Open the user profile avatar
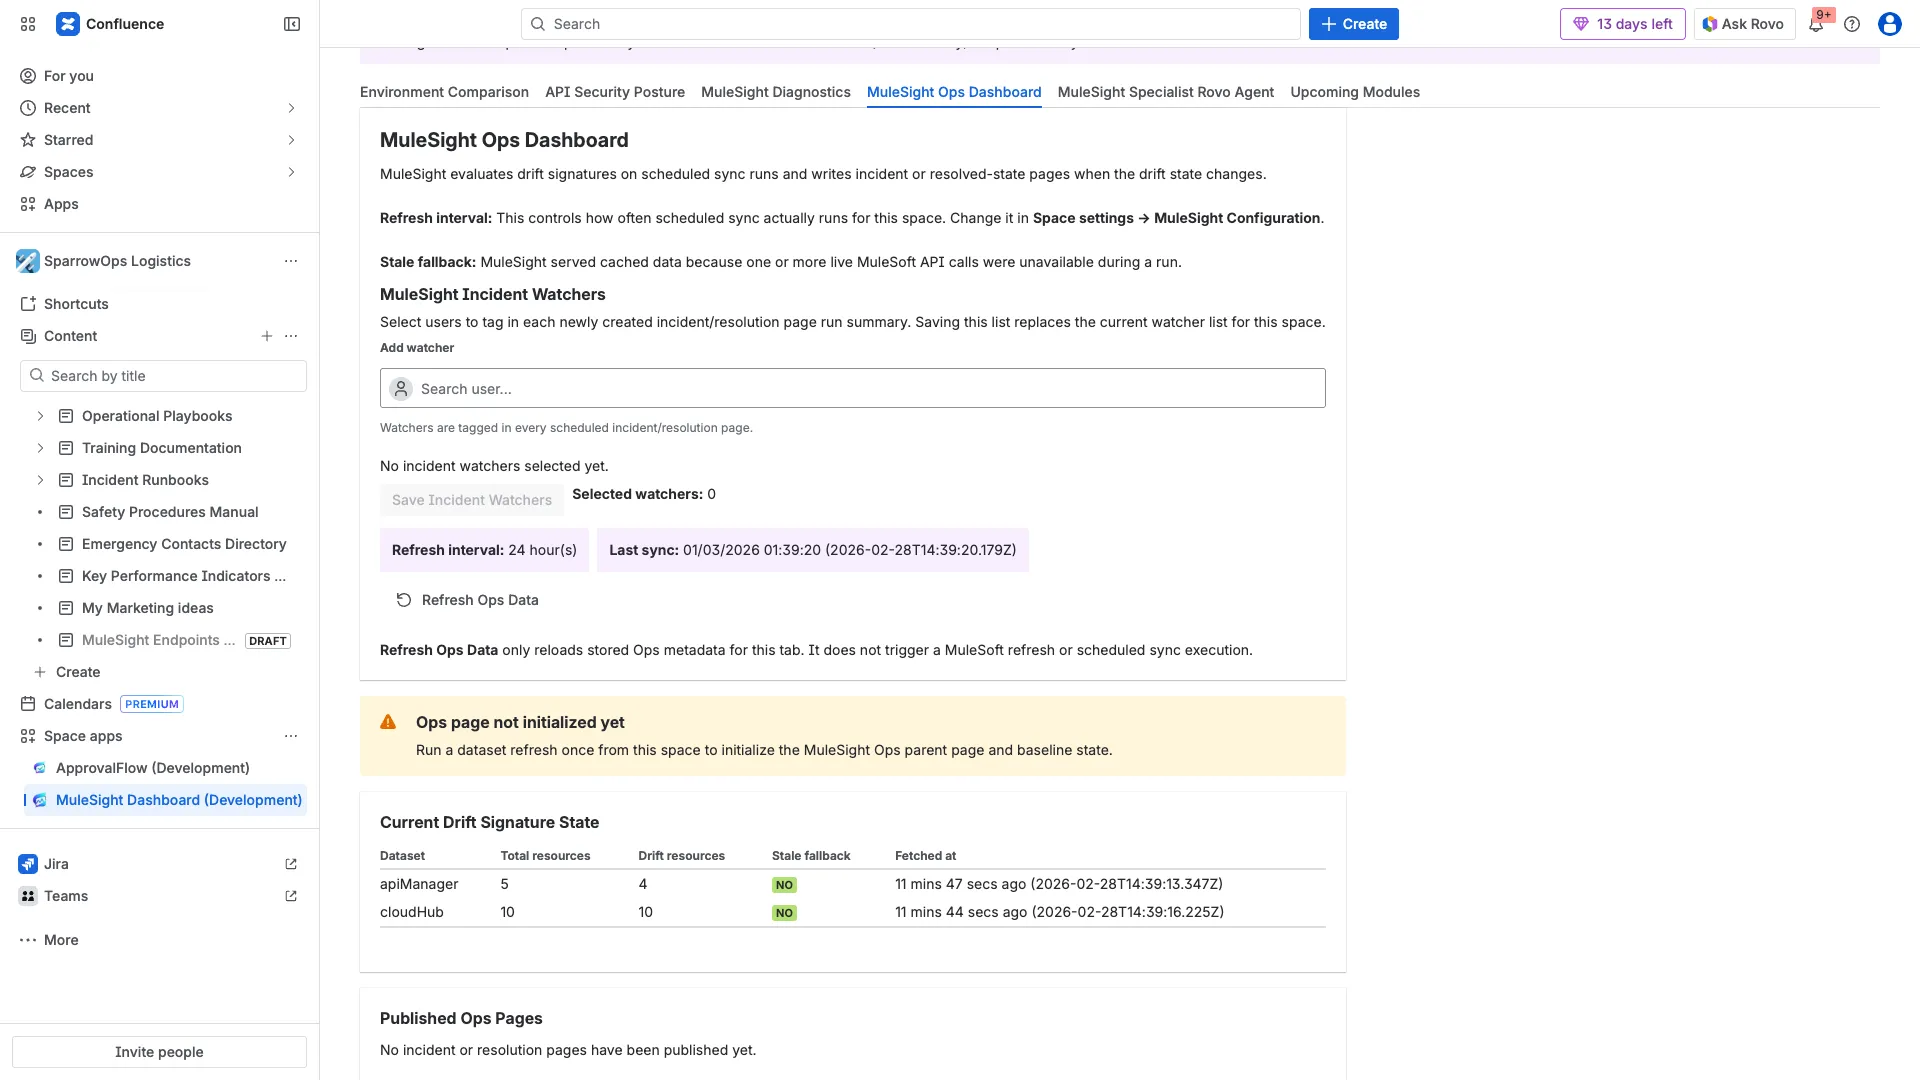 pos(1889,24)
